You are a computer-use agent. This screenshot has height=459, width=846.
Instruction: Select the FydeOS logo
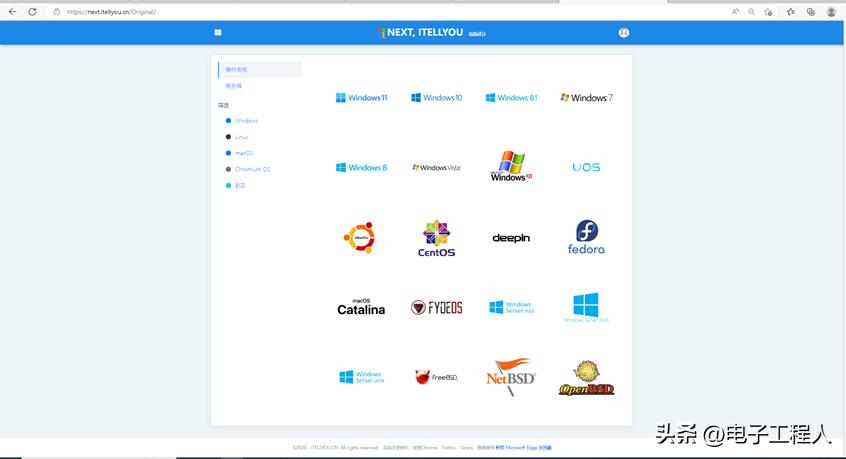click(x=436, y=307)
